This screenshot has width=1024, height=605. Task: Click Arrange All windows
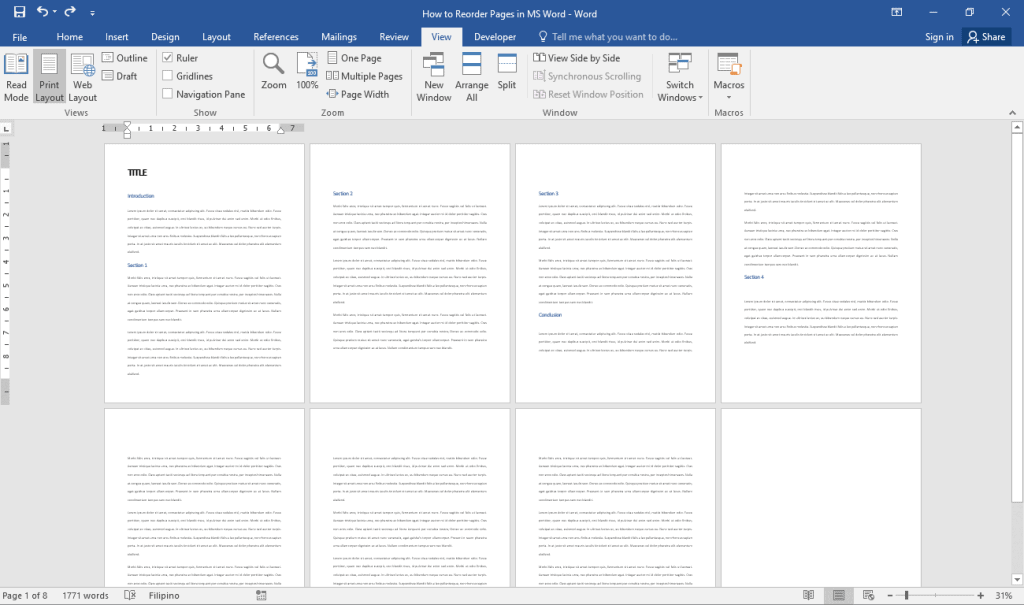(x=472, y=77)
